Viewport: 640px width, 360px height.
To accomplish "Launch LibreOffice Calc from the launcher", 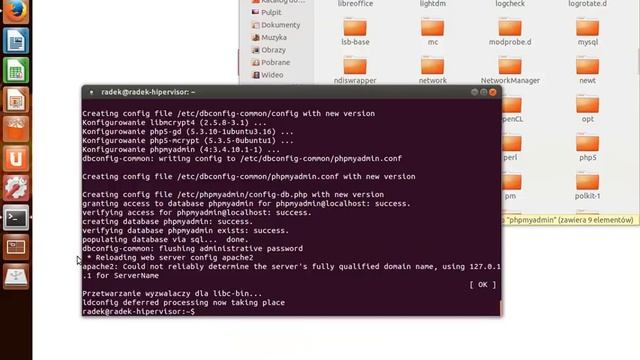I will (x=16, y=70).
